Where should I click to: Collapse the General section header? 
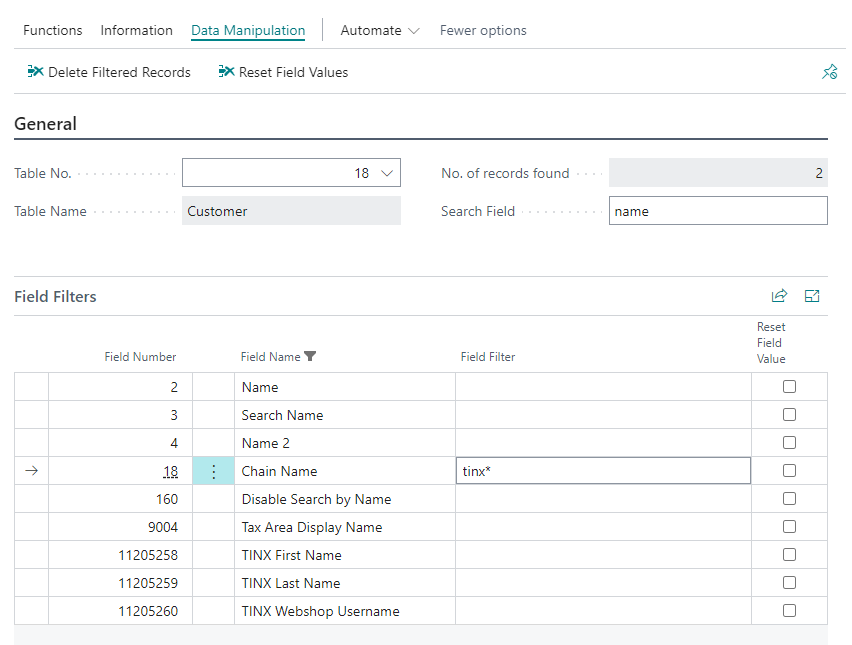pos(46,124)
